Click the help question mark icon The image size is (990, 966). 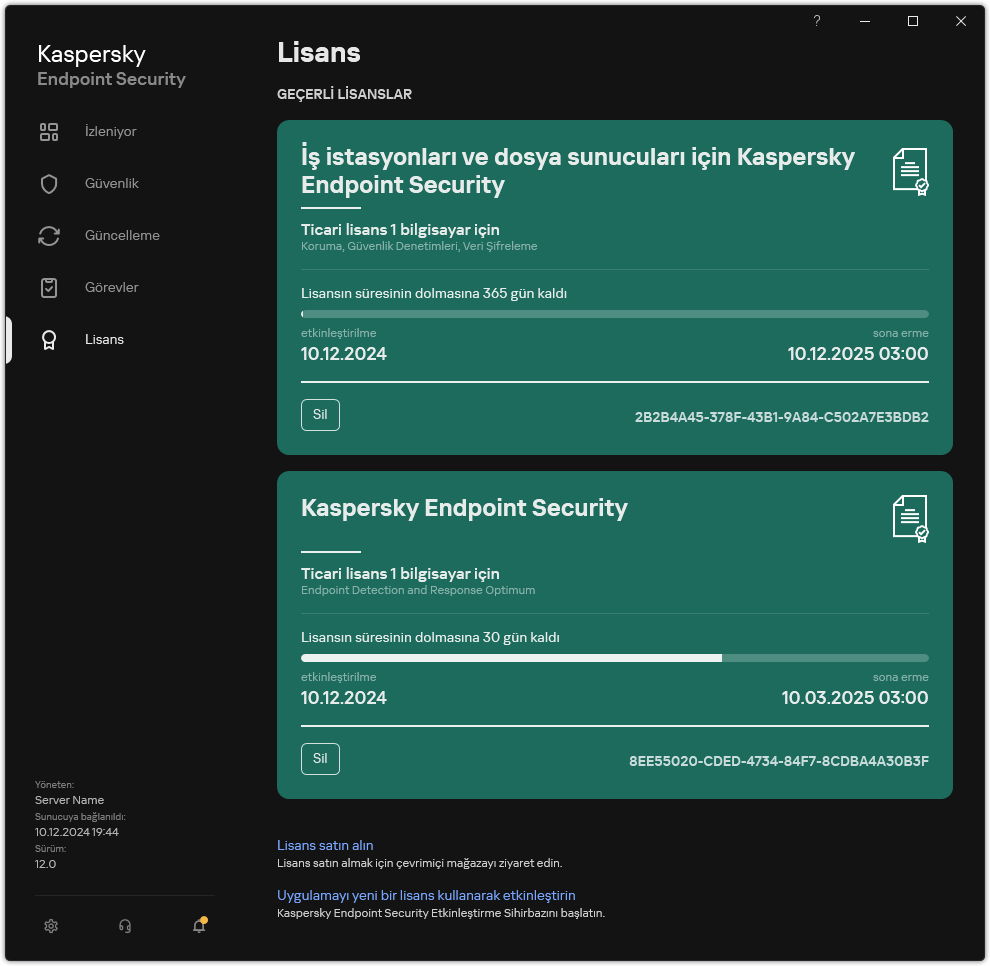click(817, 21)
